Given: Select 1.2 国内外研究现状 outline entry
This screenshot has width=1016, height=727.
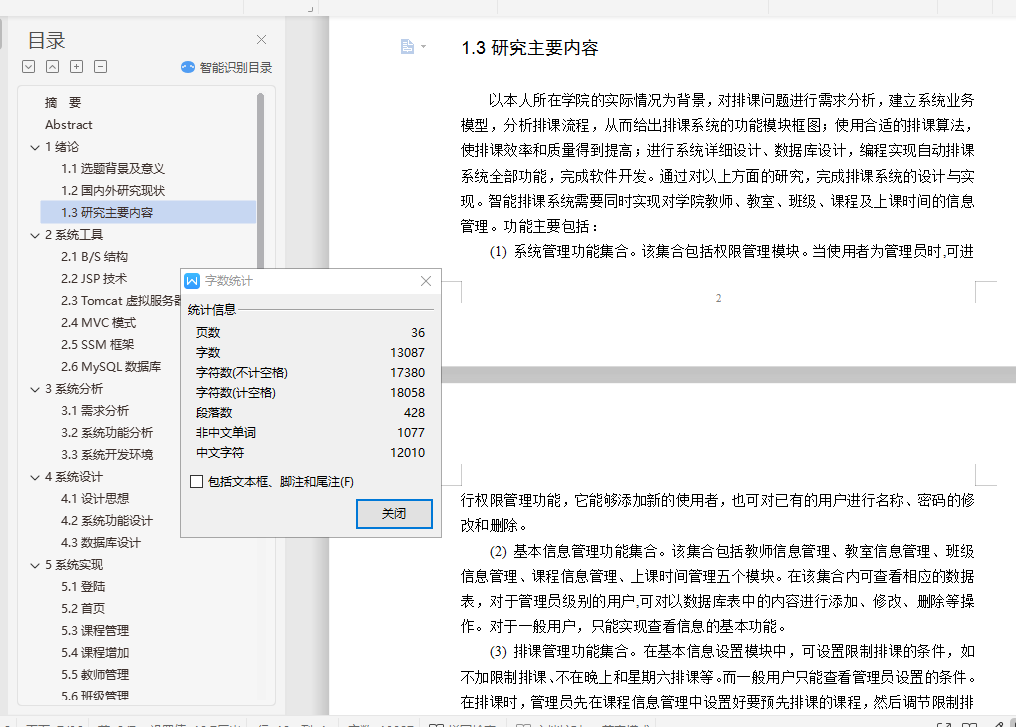Looking at the screenshot, I should [113, 190].
